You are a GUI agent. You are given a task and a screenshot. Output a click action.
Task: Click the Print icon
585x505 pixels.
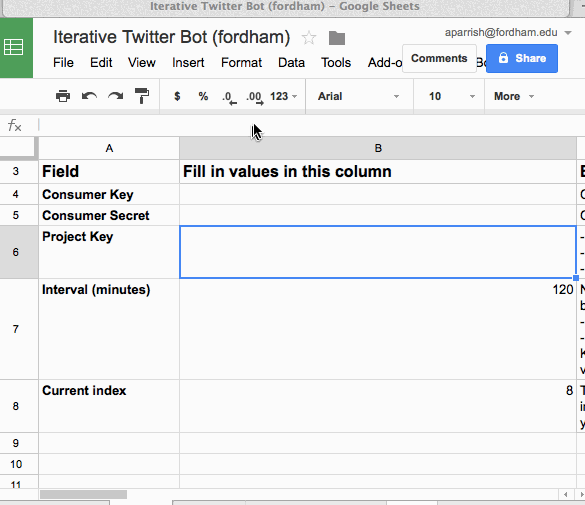(63, 96)
